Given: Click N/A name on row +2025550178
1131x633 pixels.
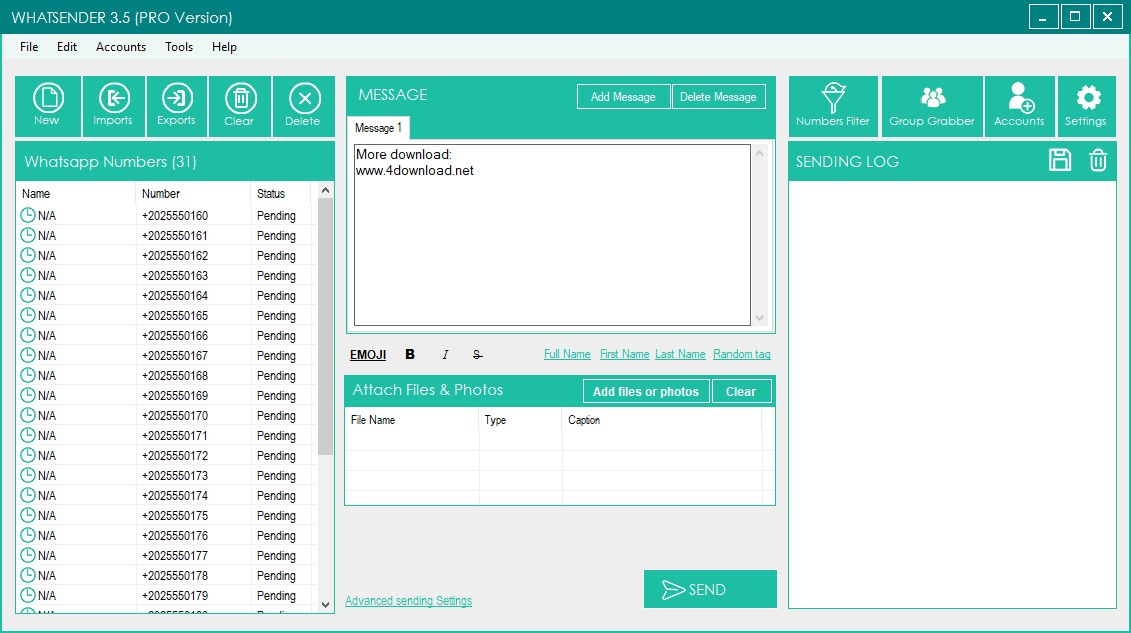Looking at the screenshot, I should [47, 575].
